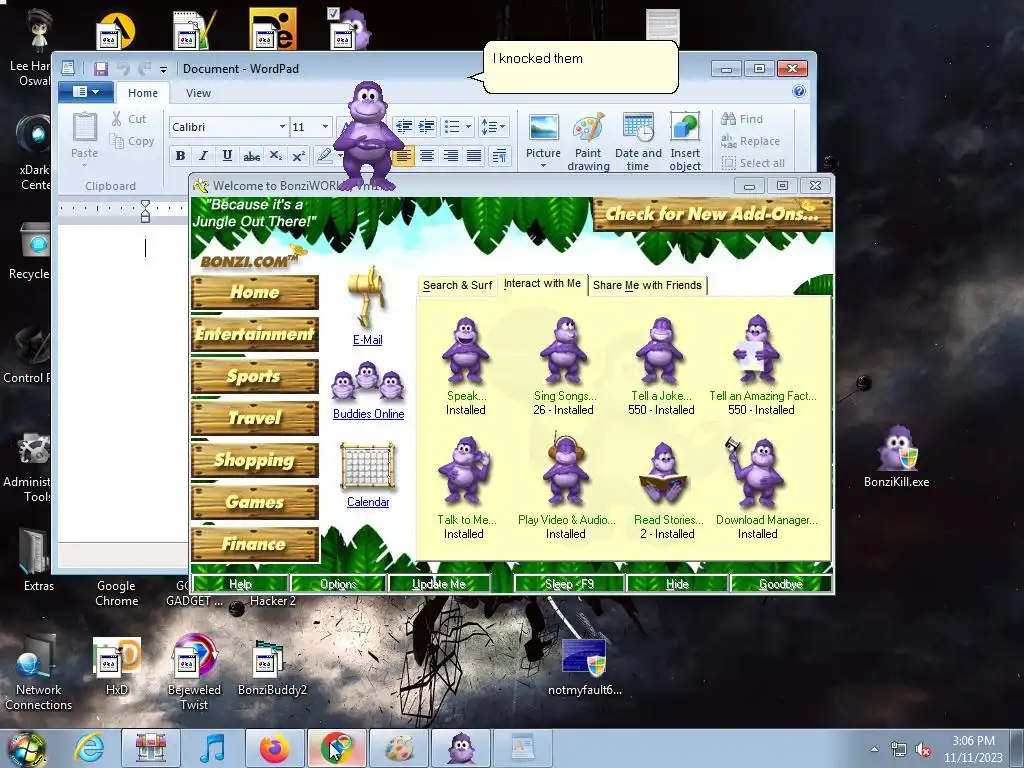The height and width of the screenshot is (768, 1024).
Task: Select the View ribbon tab in WordPad
Action: (x=198, y=93)
